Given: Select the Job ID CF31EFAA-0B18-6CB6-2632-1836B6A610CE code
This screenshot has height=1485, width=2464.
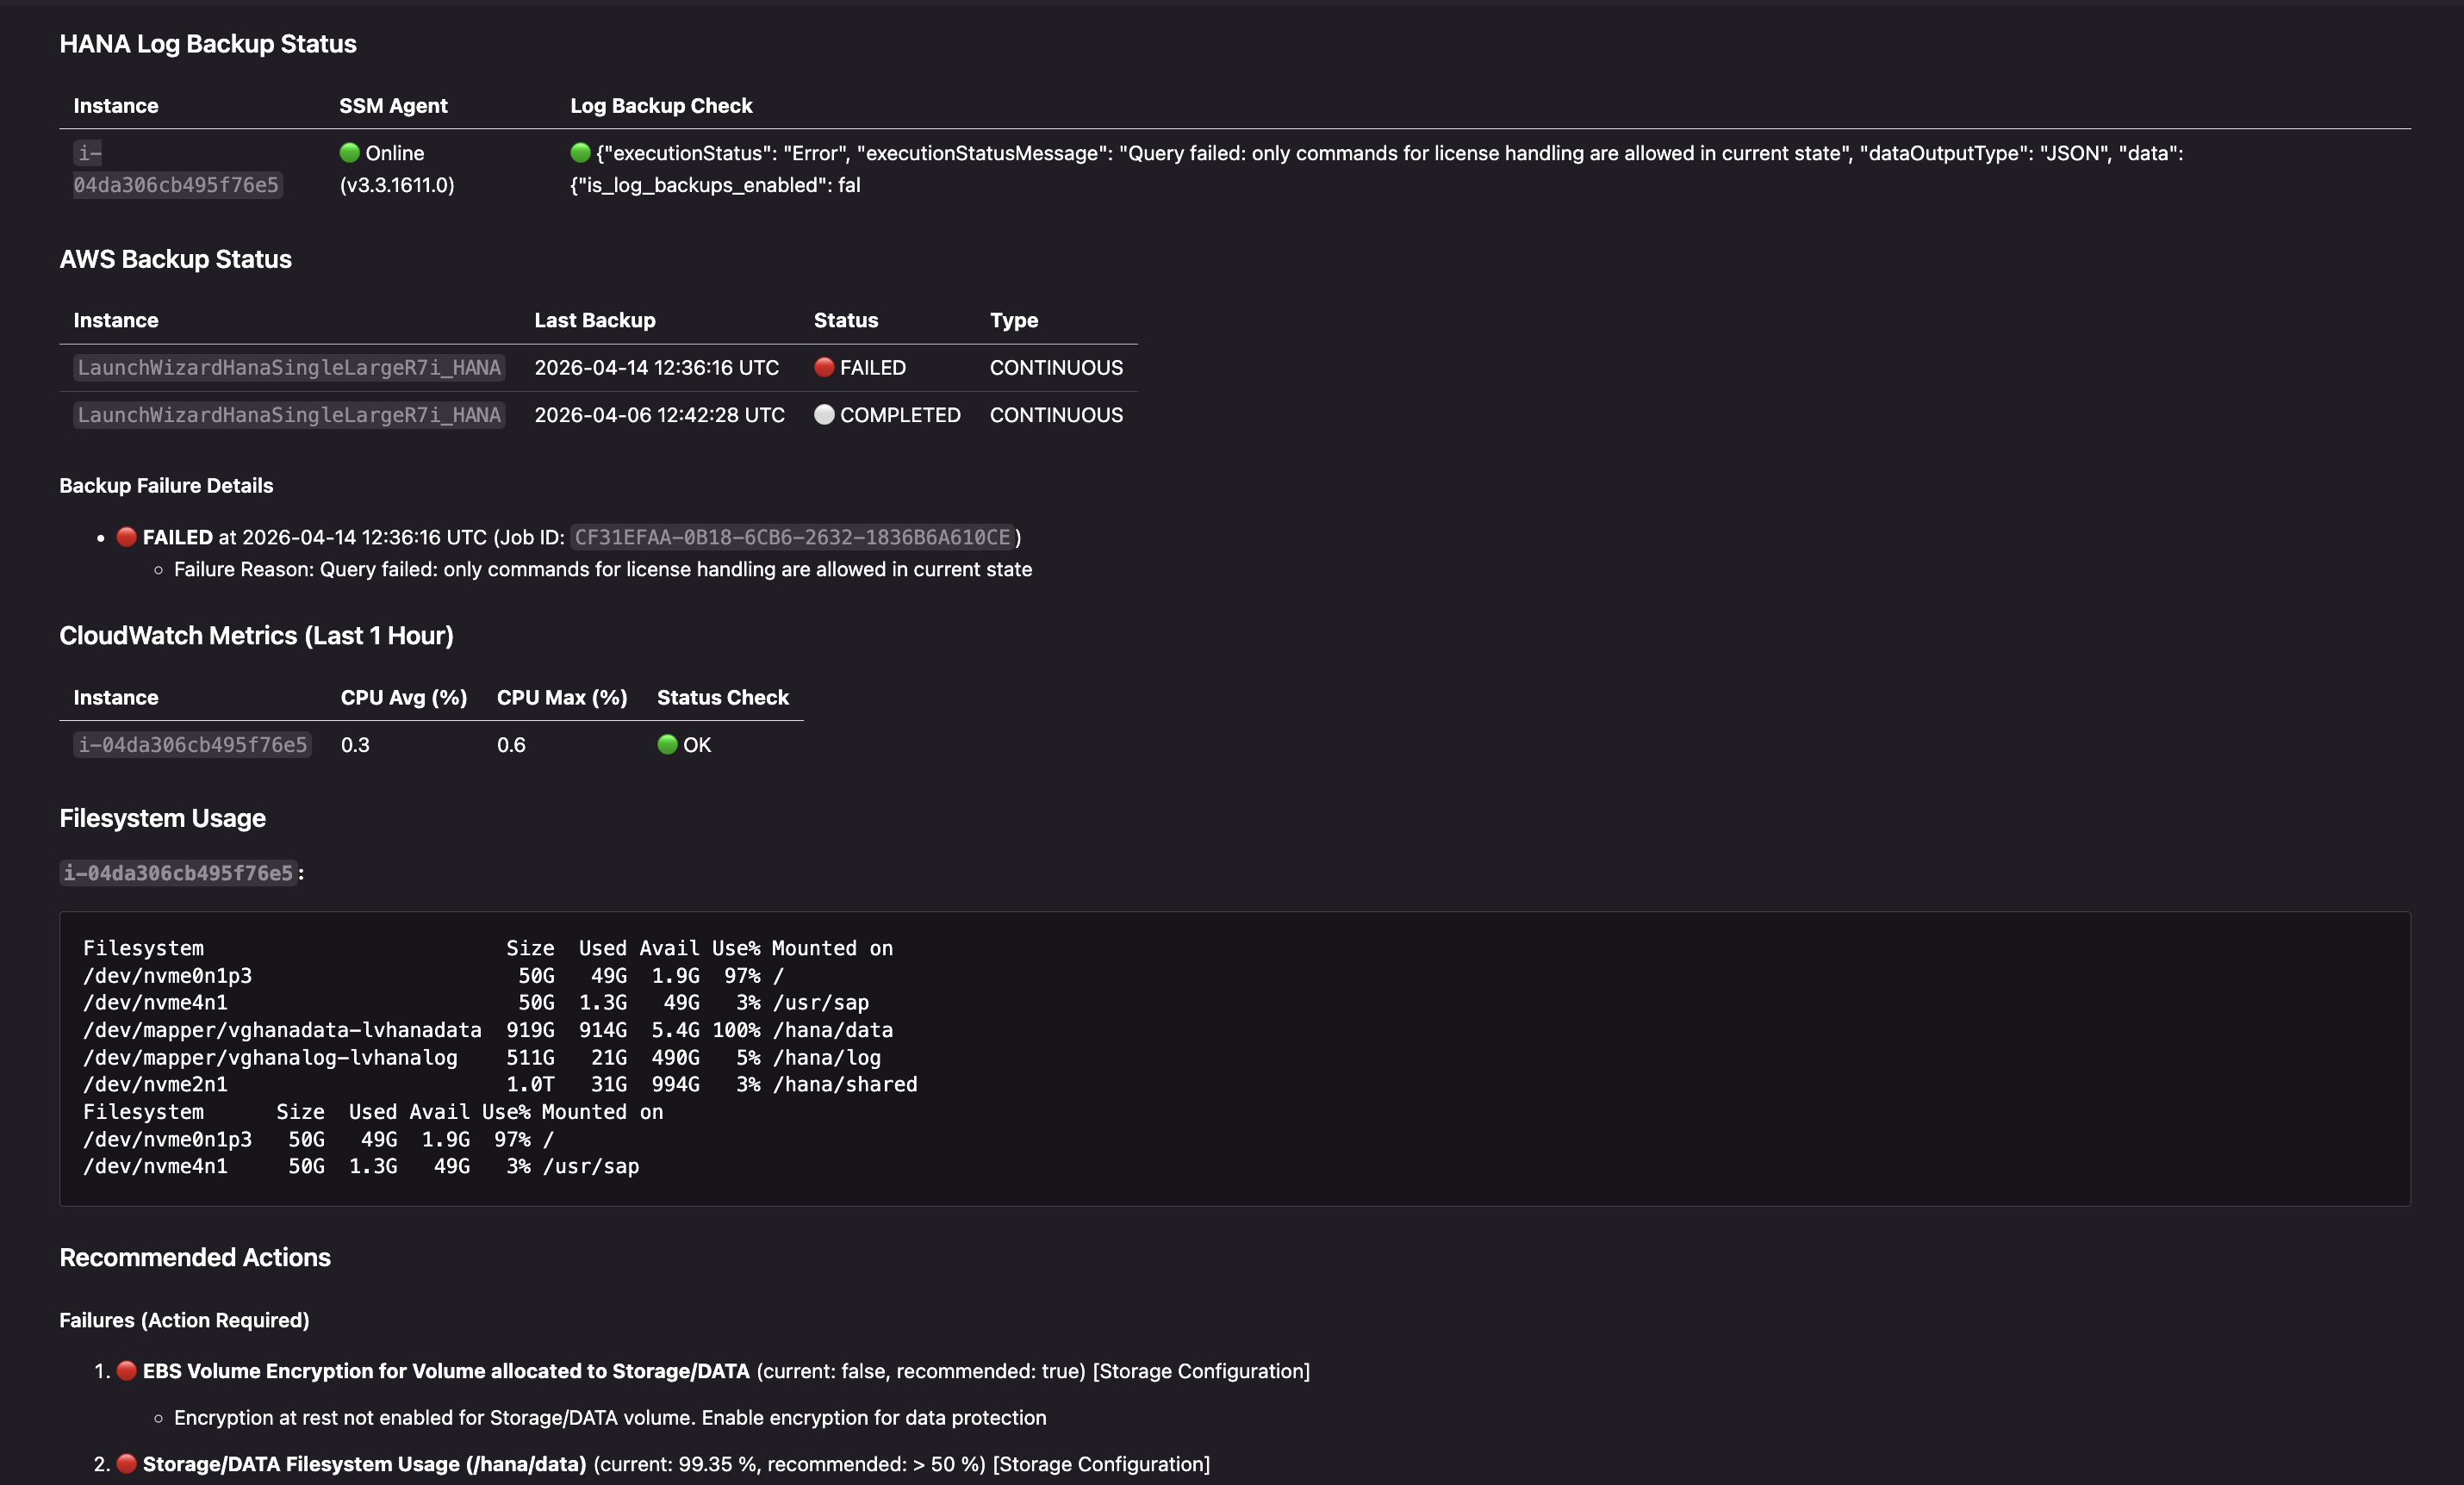Looking at the screenshot, I should tap(792, 537).
